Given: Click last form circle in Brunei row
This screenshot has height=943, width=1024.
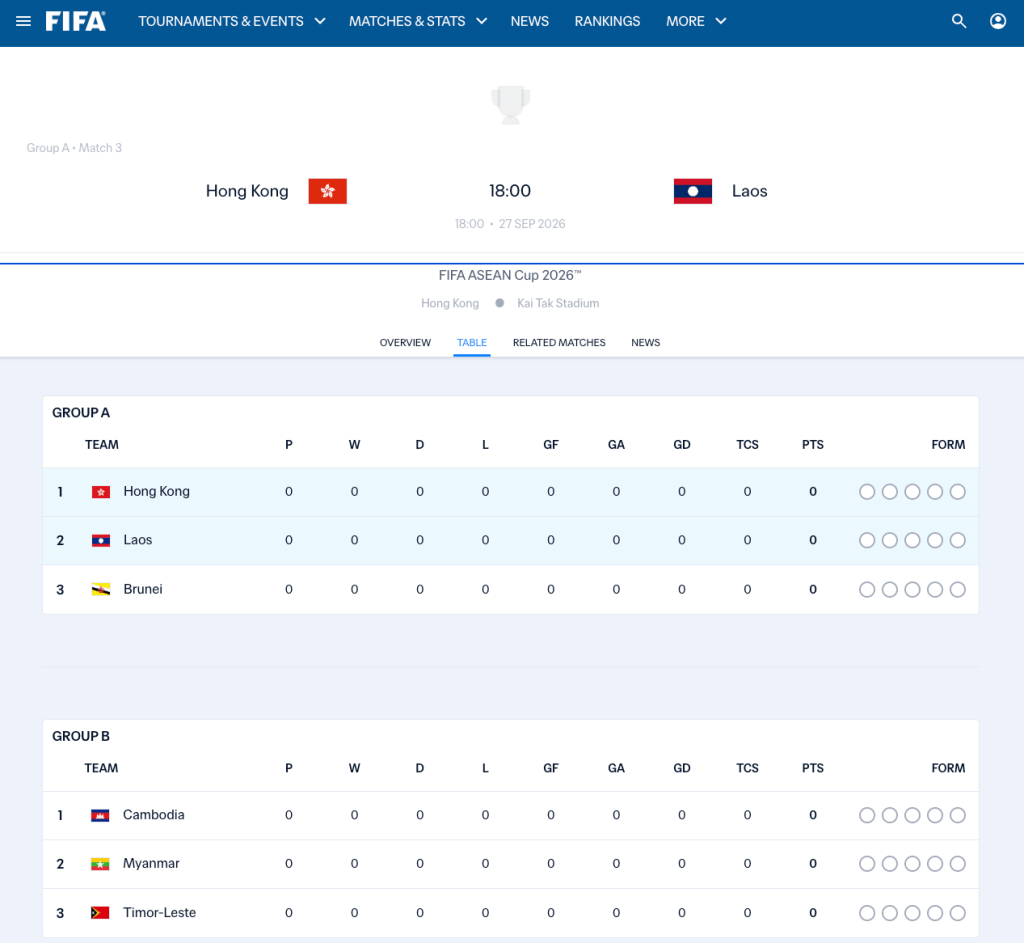Looking at the screenshot, I should [957, 590].
